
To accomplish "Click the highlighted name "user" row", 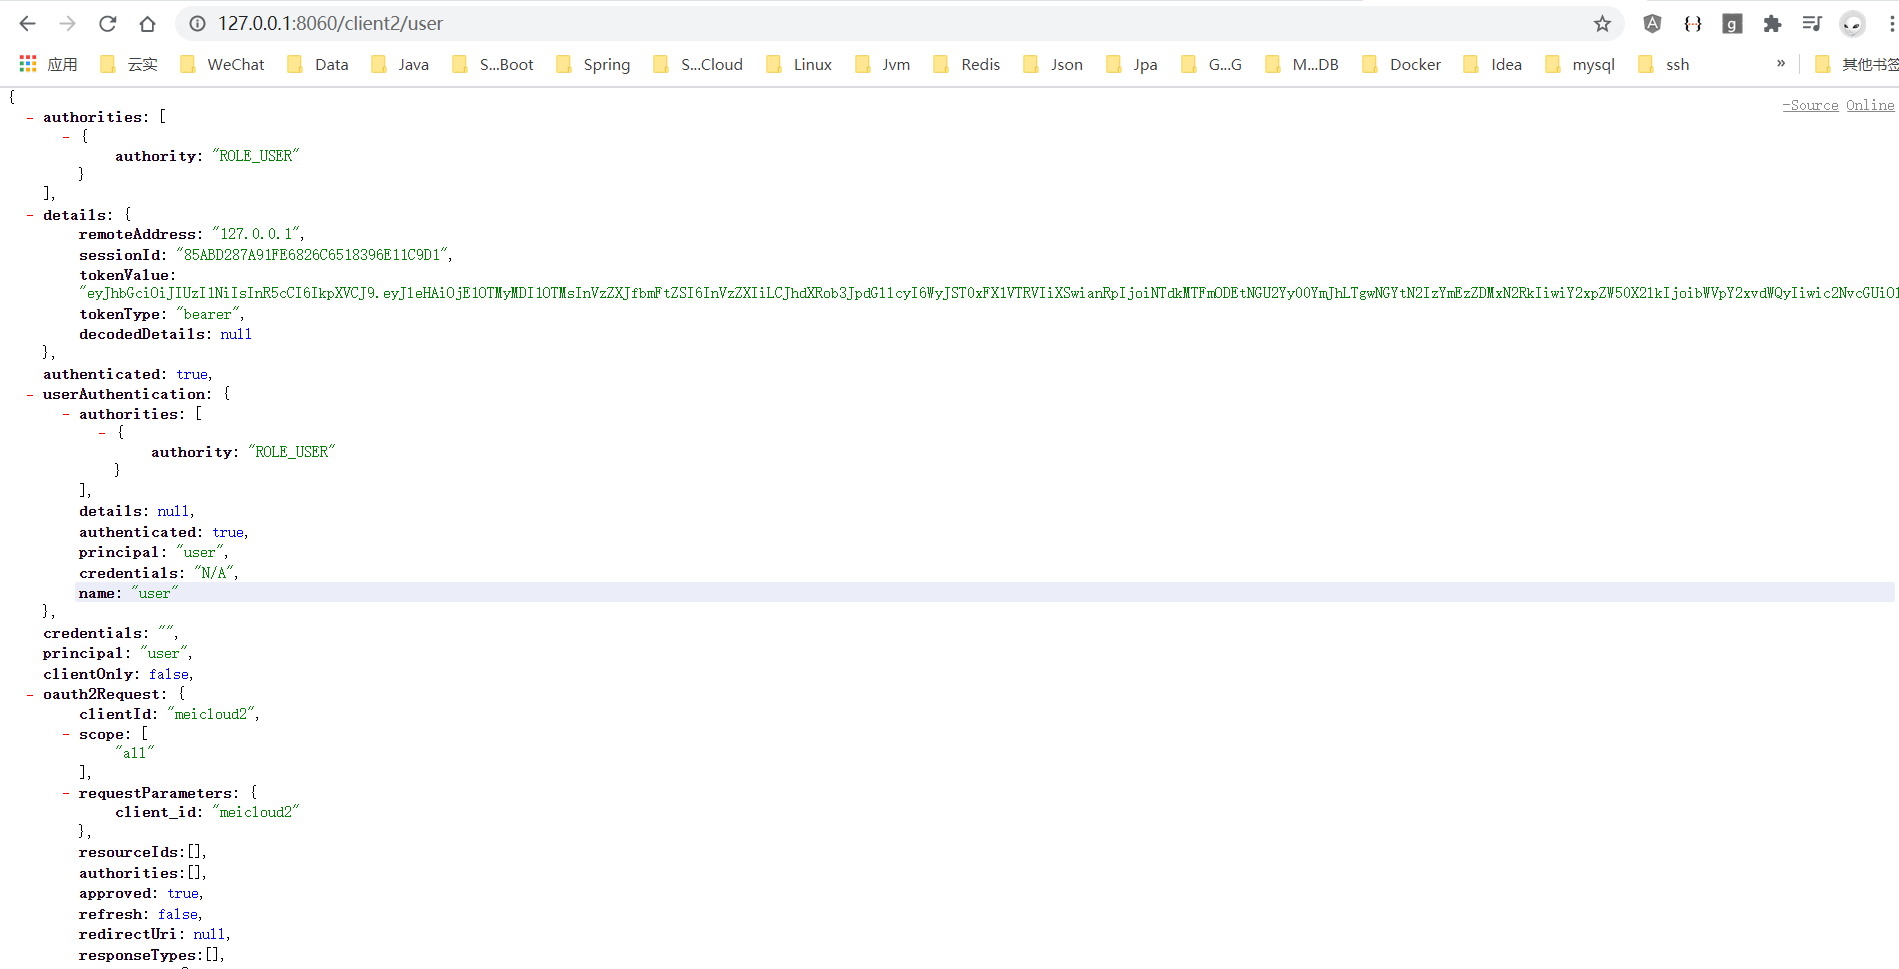I will point(985,593).
